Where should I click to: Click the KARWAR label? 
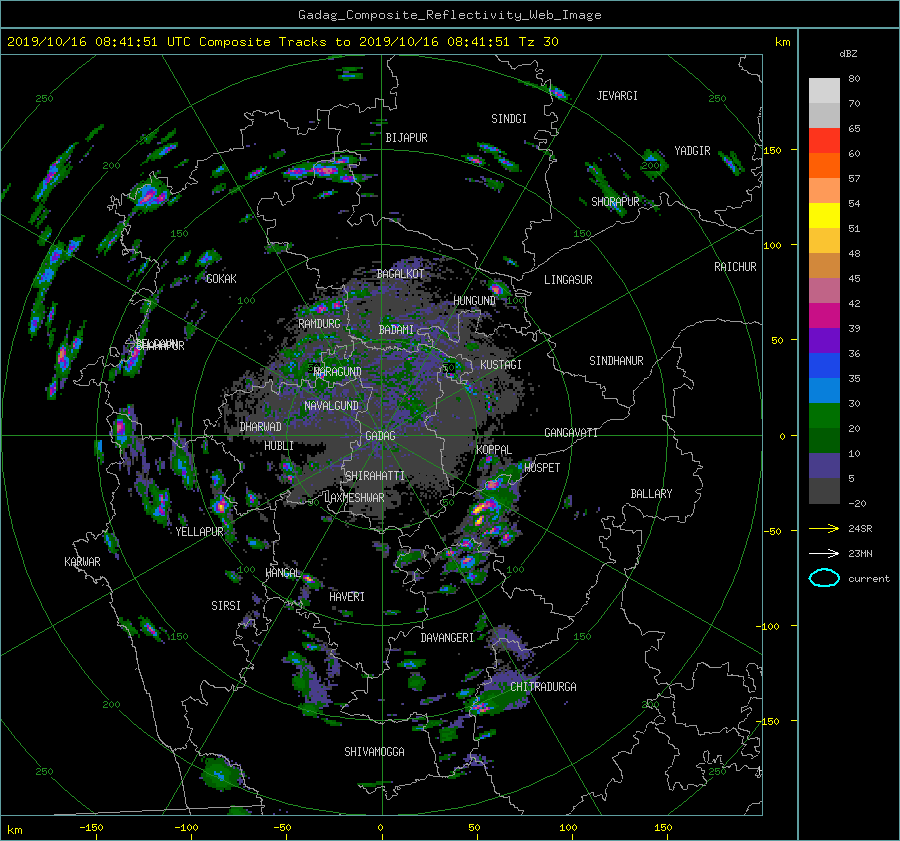(x=82, y=562)
